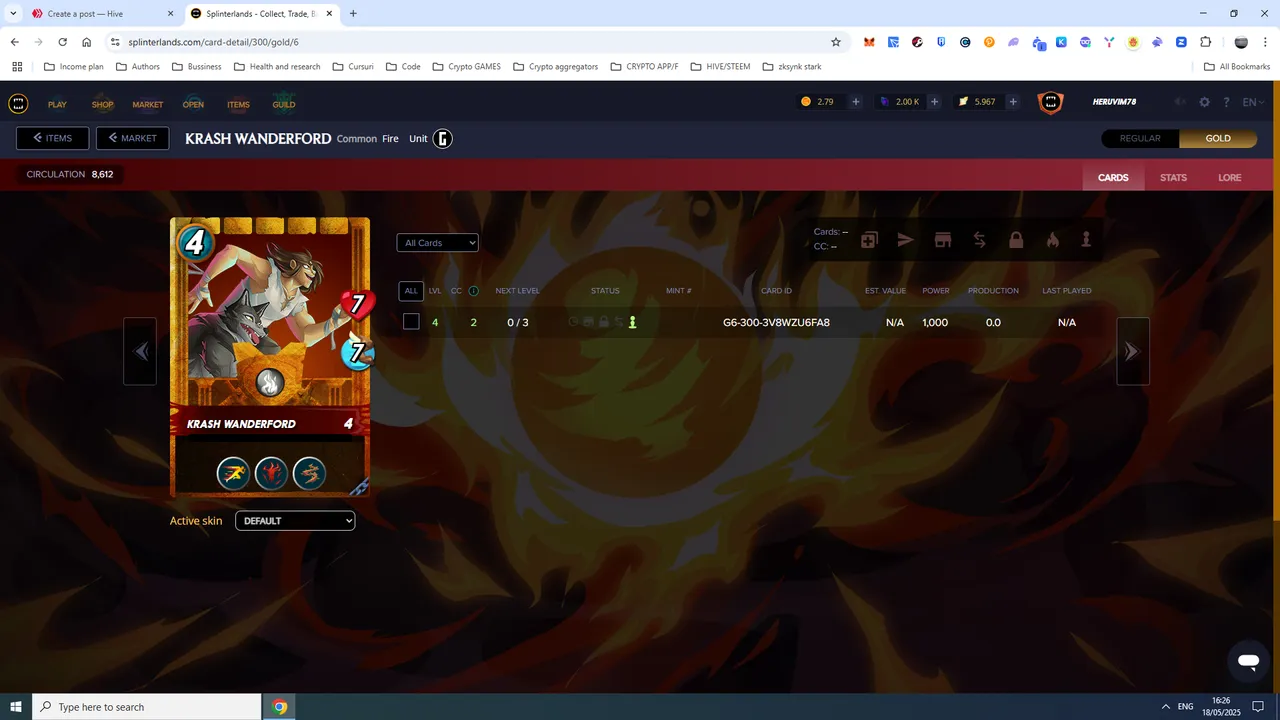
Task: Go to next card with right arrow
Action: [1133, 351]
